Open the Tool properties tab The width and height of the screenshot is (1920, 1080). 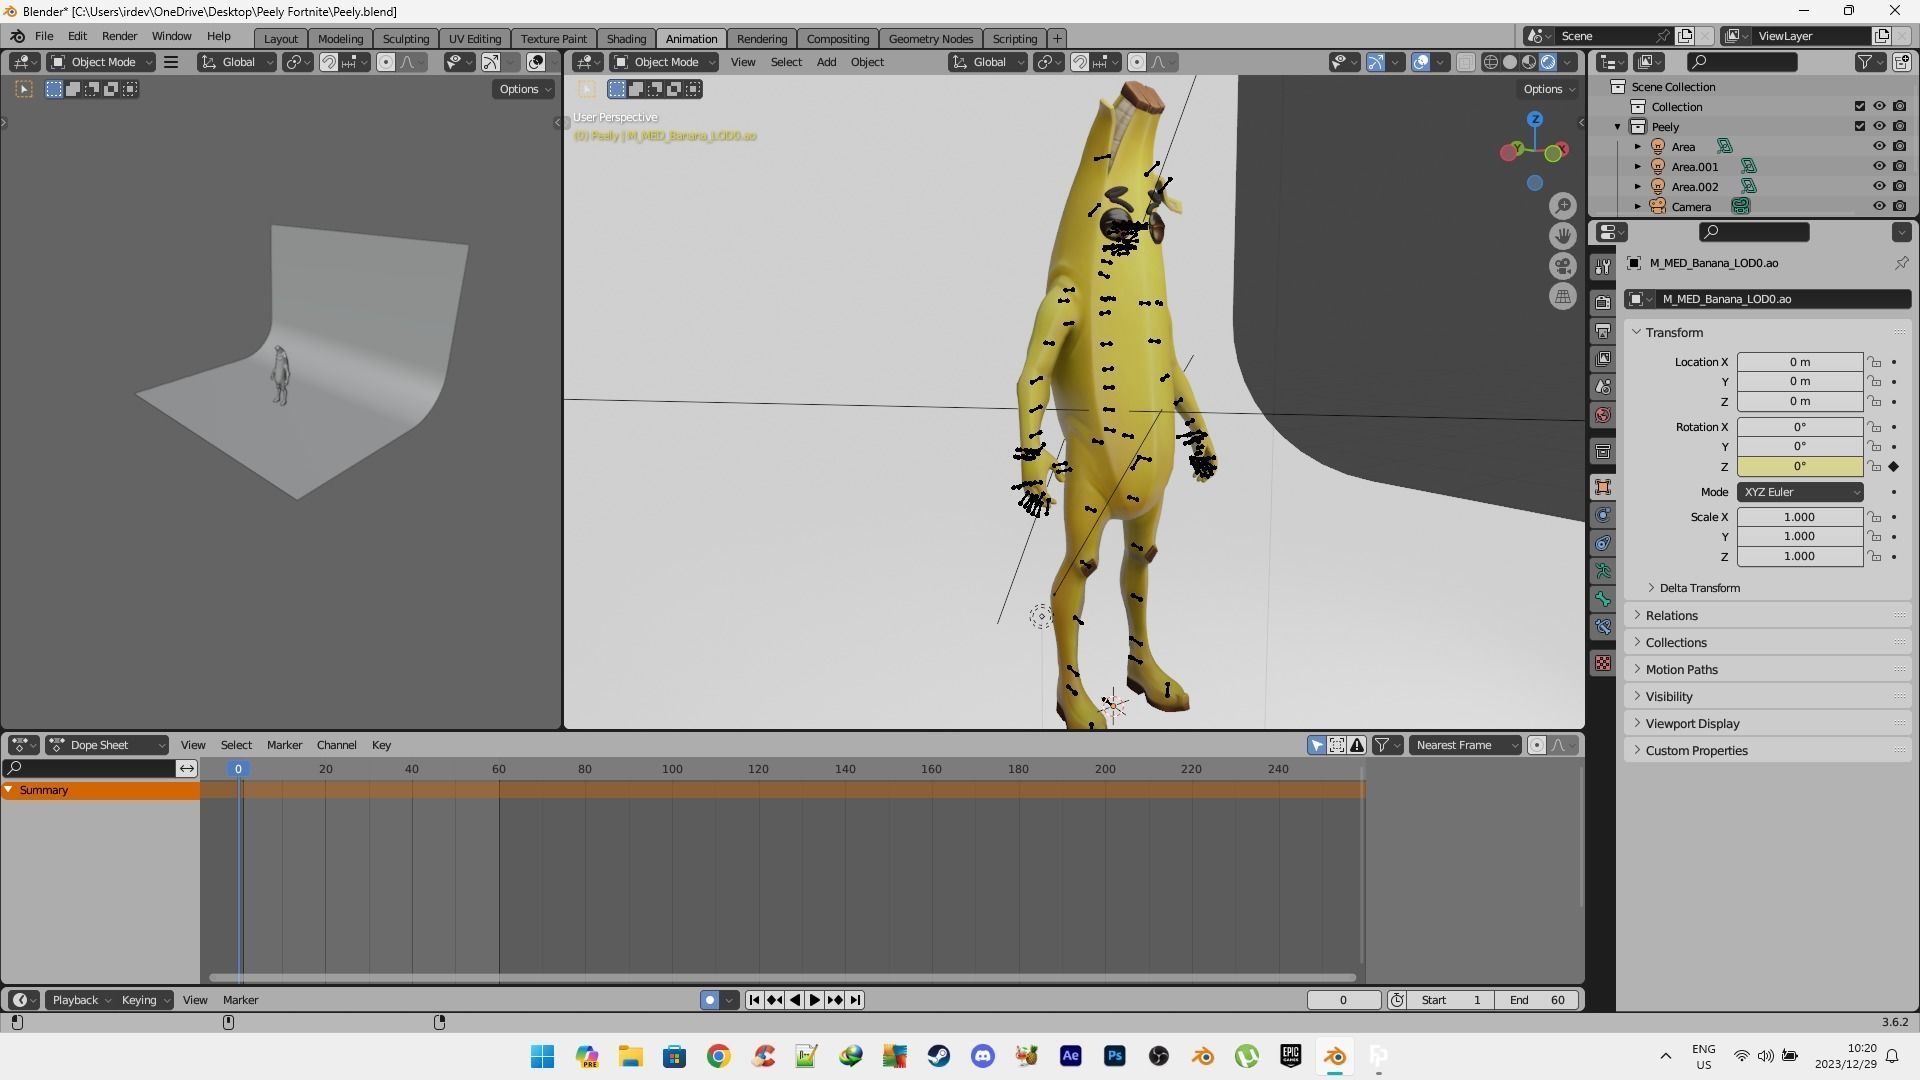point(1603,267)
